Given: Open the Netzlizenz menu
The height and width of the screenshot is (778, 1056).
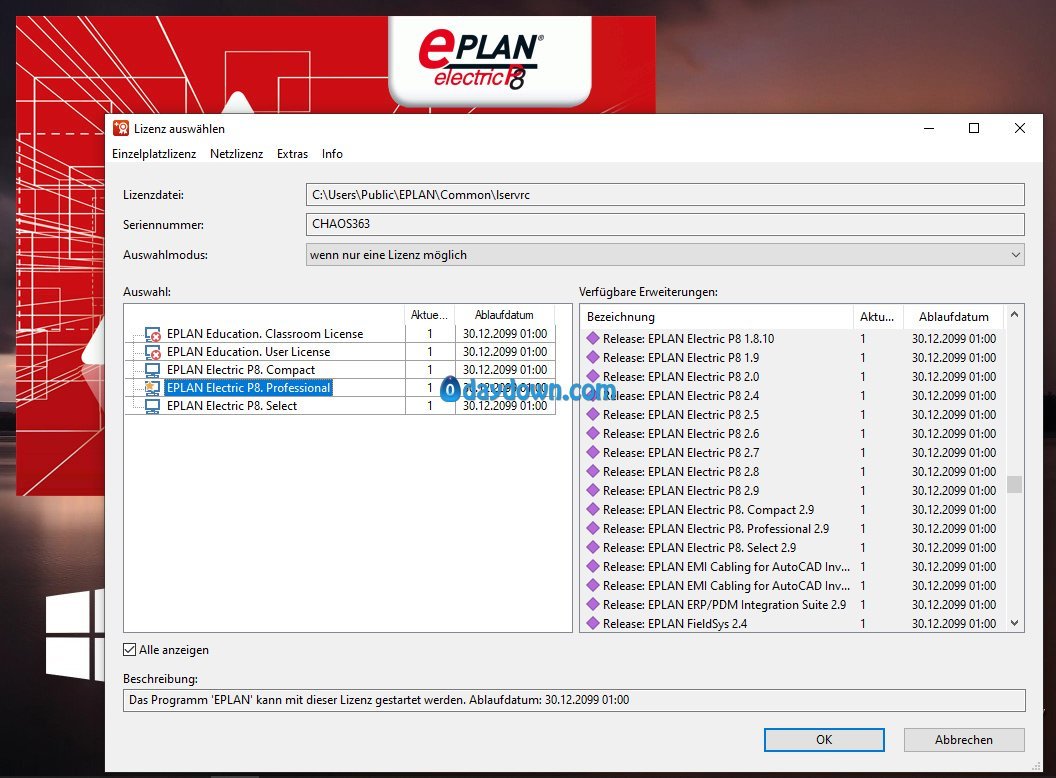Looking at the screenshot, I should coord(236,154).
